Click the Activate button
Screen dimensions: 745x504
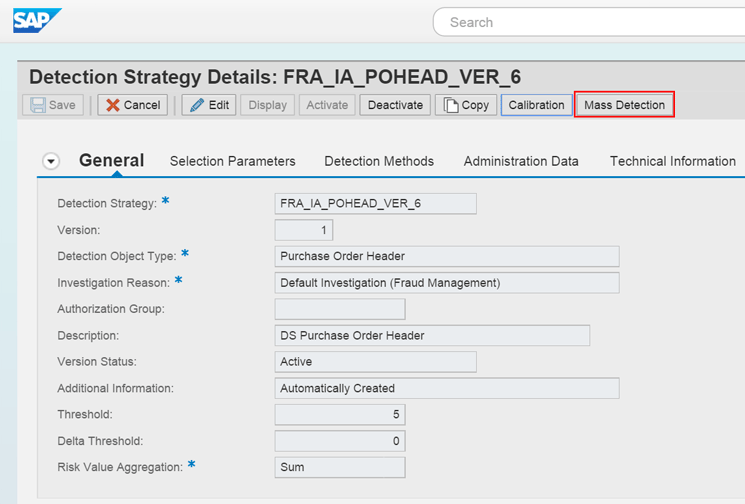[x=327, y=105]
